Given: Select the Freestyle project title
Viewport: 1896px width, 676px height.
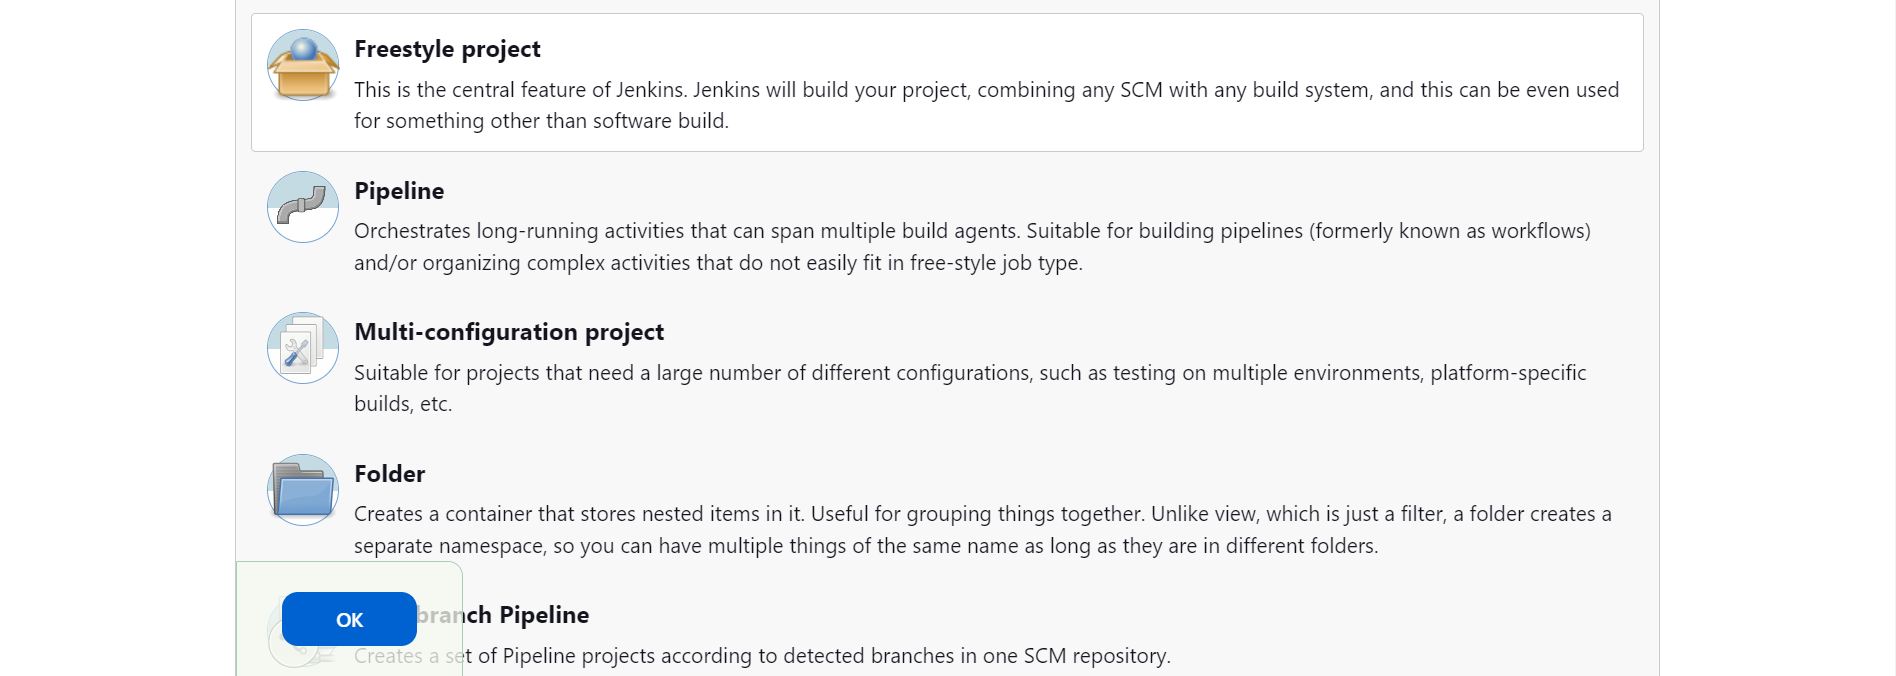Looking at the screenshot, I should coord(447,49).
